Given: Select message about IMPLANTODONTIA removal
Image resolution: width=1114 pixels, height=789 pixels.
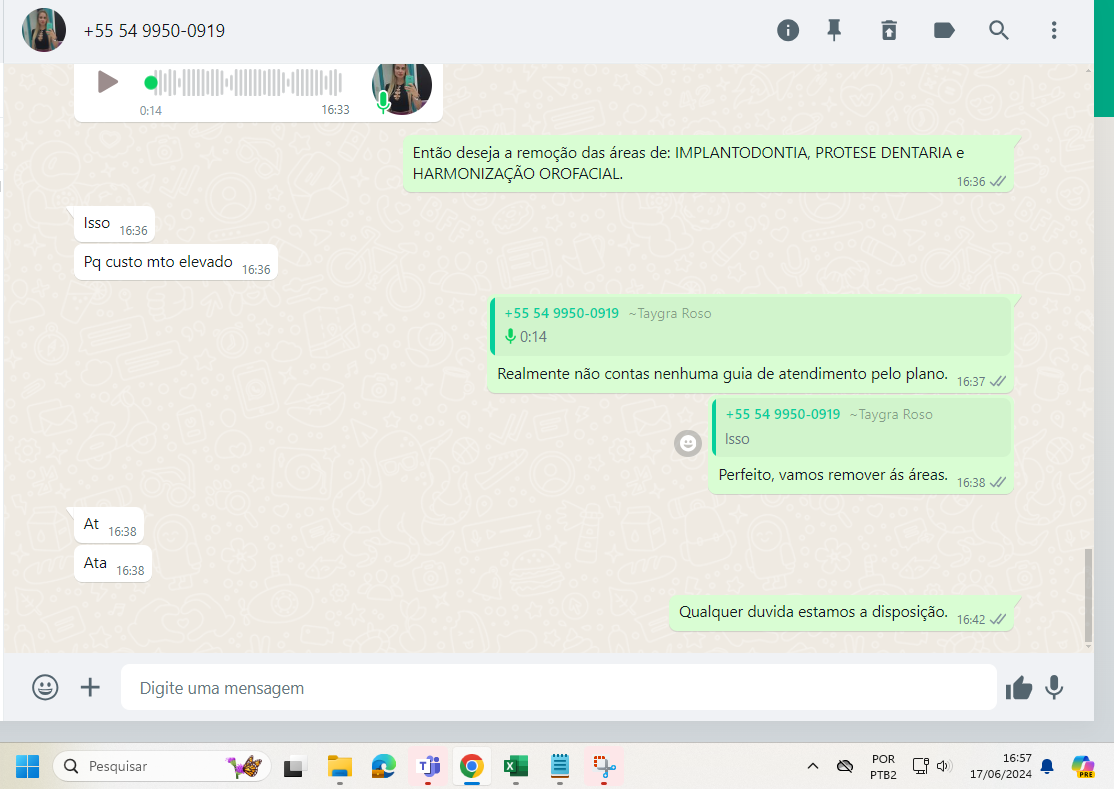Looking at the screenshot, I should (708, 164).
